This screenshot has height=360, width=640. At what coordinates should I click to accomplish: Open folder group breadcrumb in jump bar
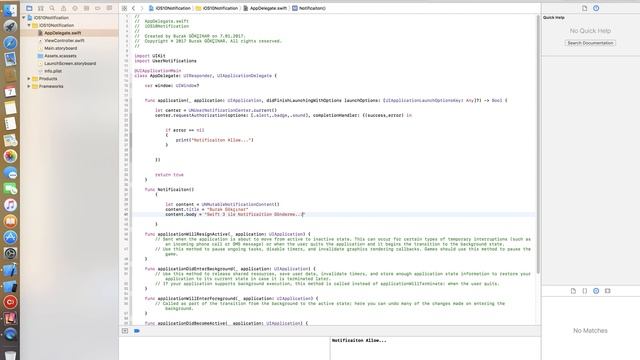(x=217, y=8)
